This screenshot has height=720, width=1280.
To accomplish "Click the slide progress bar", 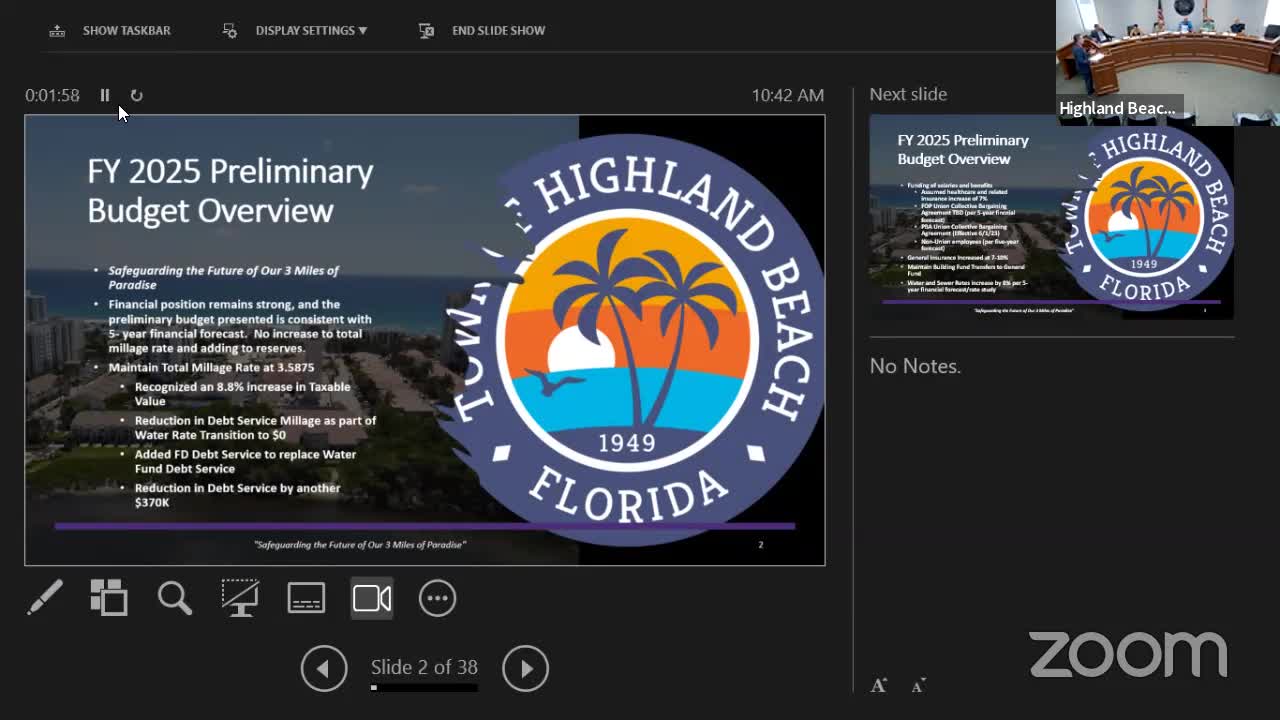I will click(x=424, y=688).
